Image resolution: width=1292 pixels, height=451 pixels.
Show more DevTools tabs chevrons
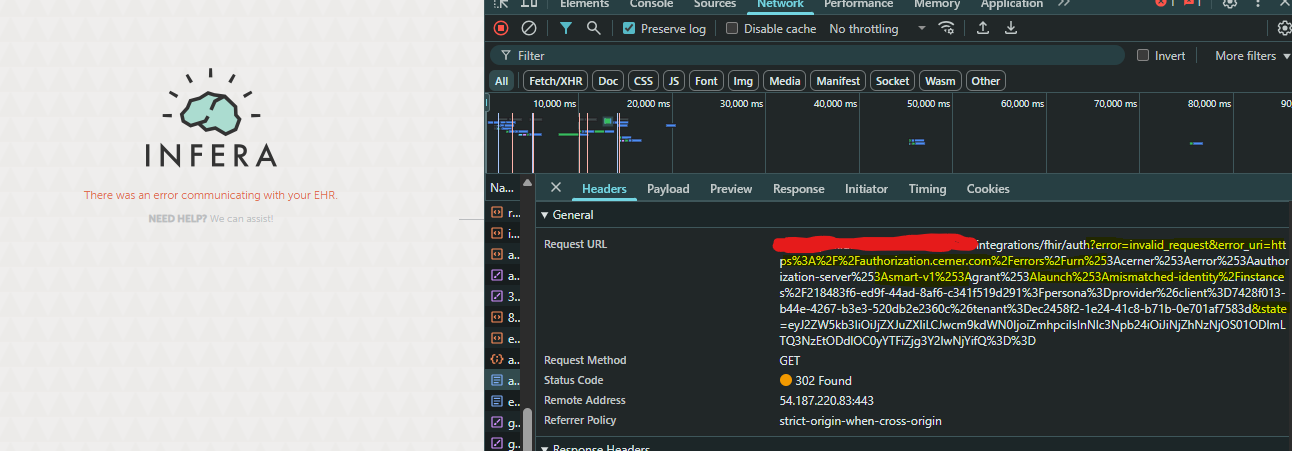click(x=1063, y=3)
